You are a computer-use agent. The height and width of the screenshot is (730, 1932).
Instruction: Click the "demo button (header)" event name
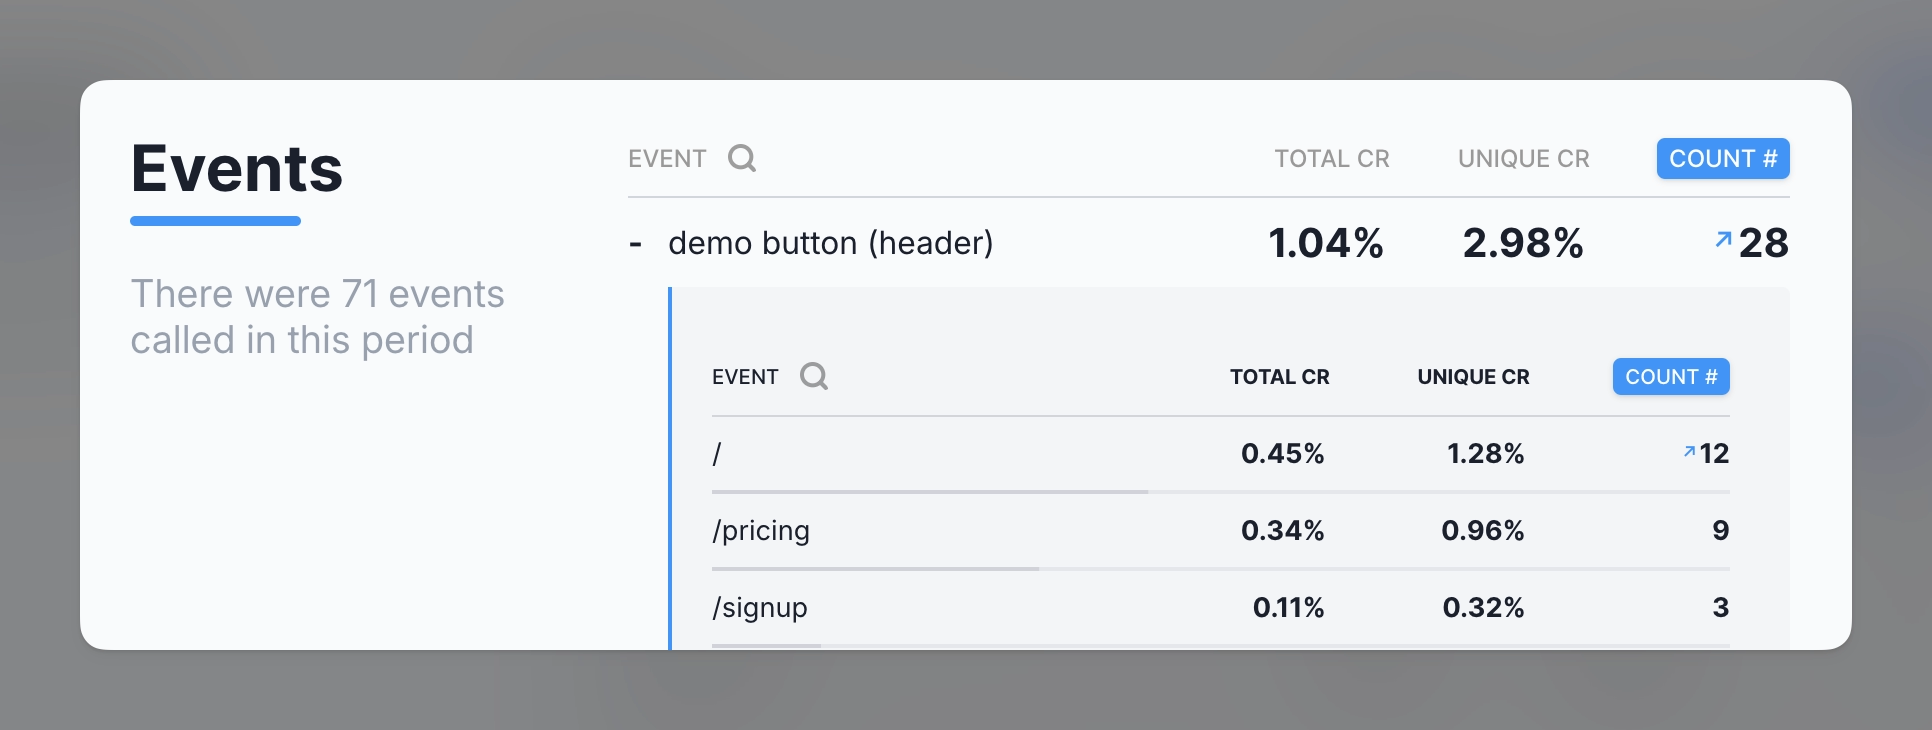tap(830, 243)
